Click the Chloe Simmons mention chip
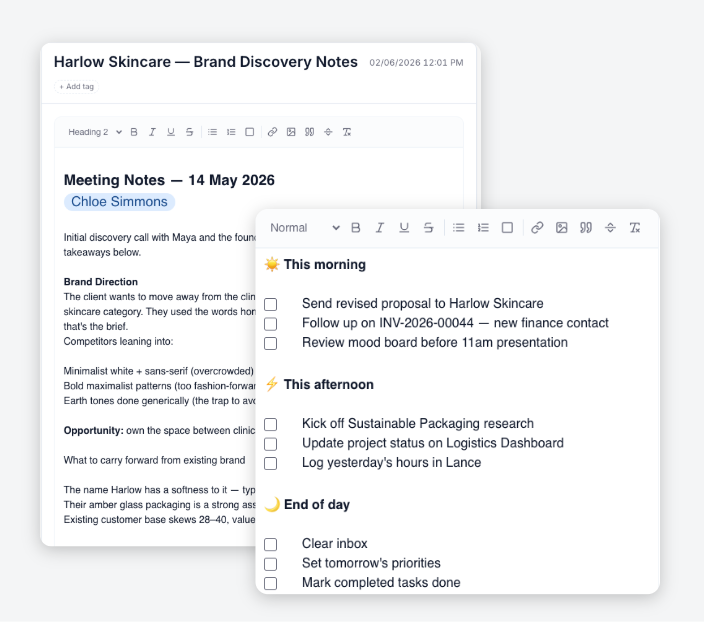This screenshot has height=622, width=704. [119, 202]
